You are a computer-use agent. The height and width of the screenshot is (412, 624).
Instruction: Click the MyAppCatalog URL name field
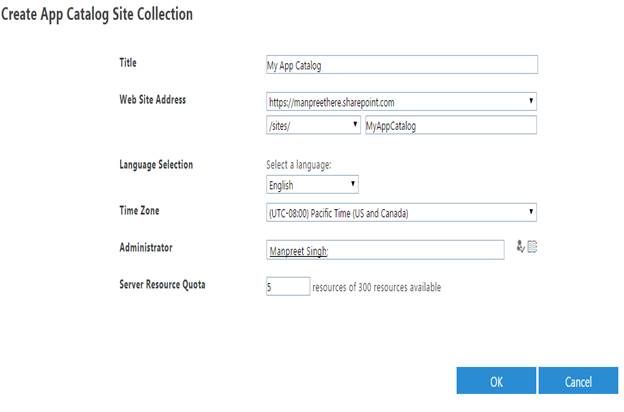point(450,125)
